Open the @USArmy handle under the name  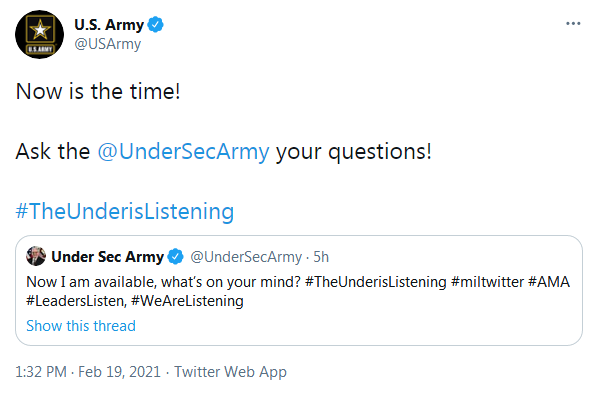[x=108, y=44]
